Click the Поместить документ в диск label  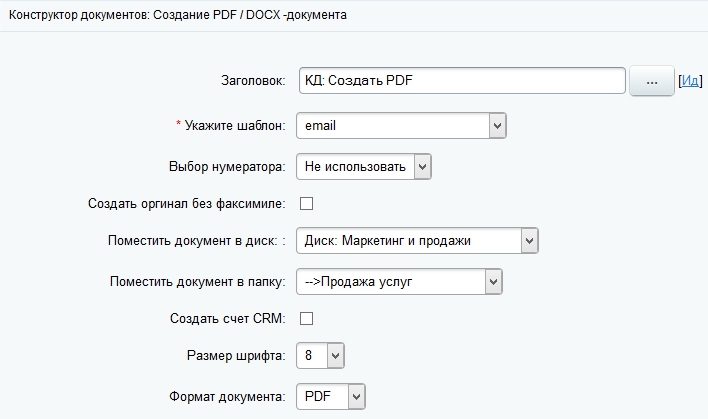(x=197, y=241)
